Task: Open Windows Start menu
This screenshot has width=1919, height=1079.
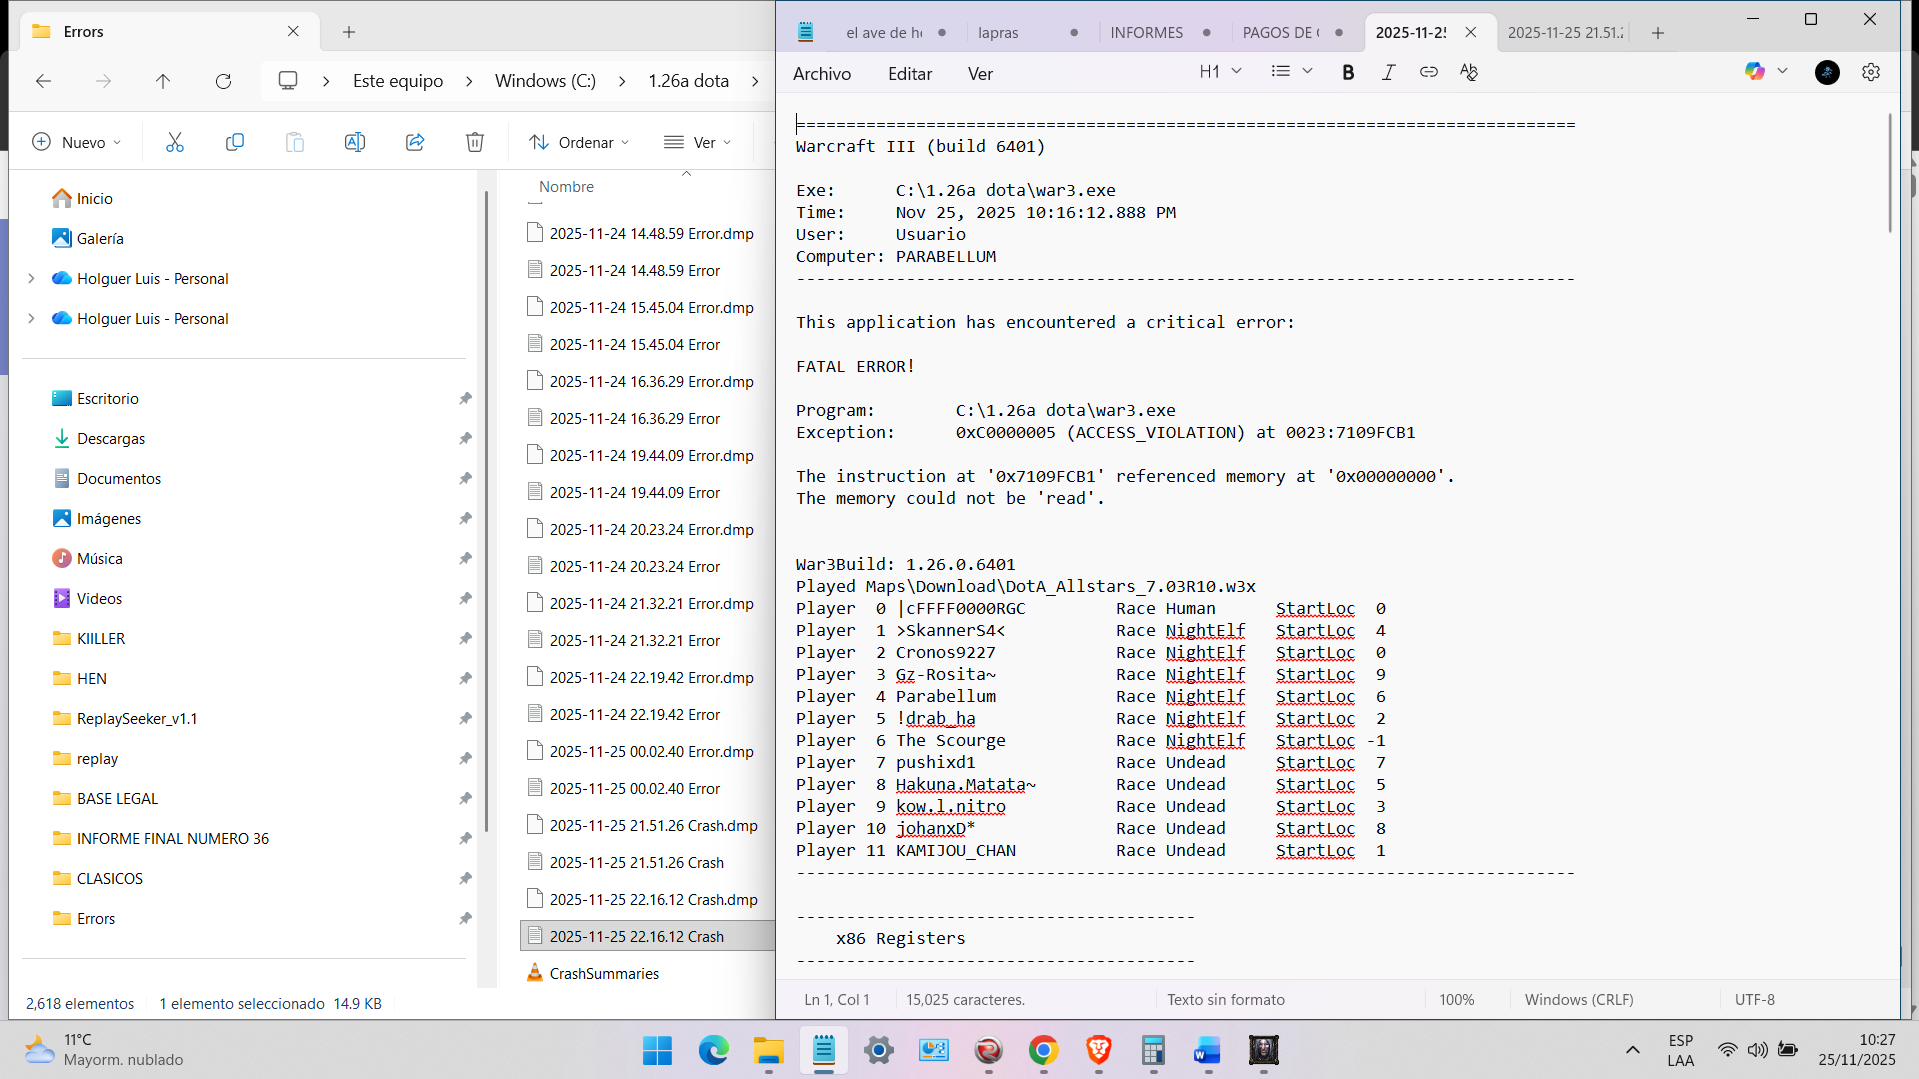Action: tap(657, 1050)
